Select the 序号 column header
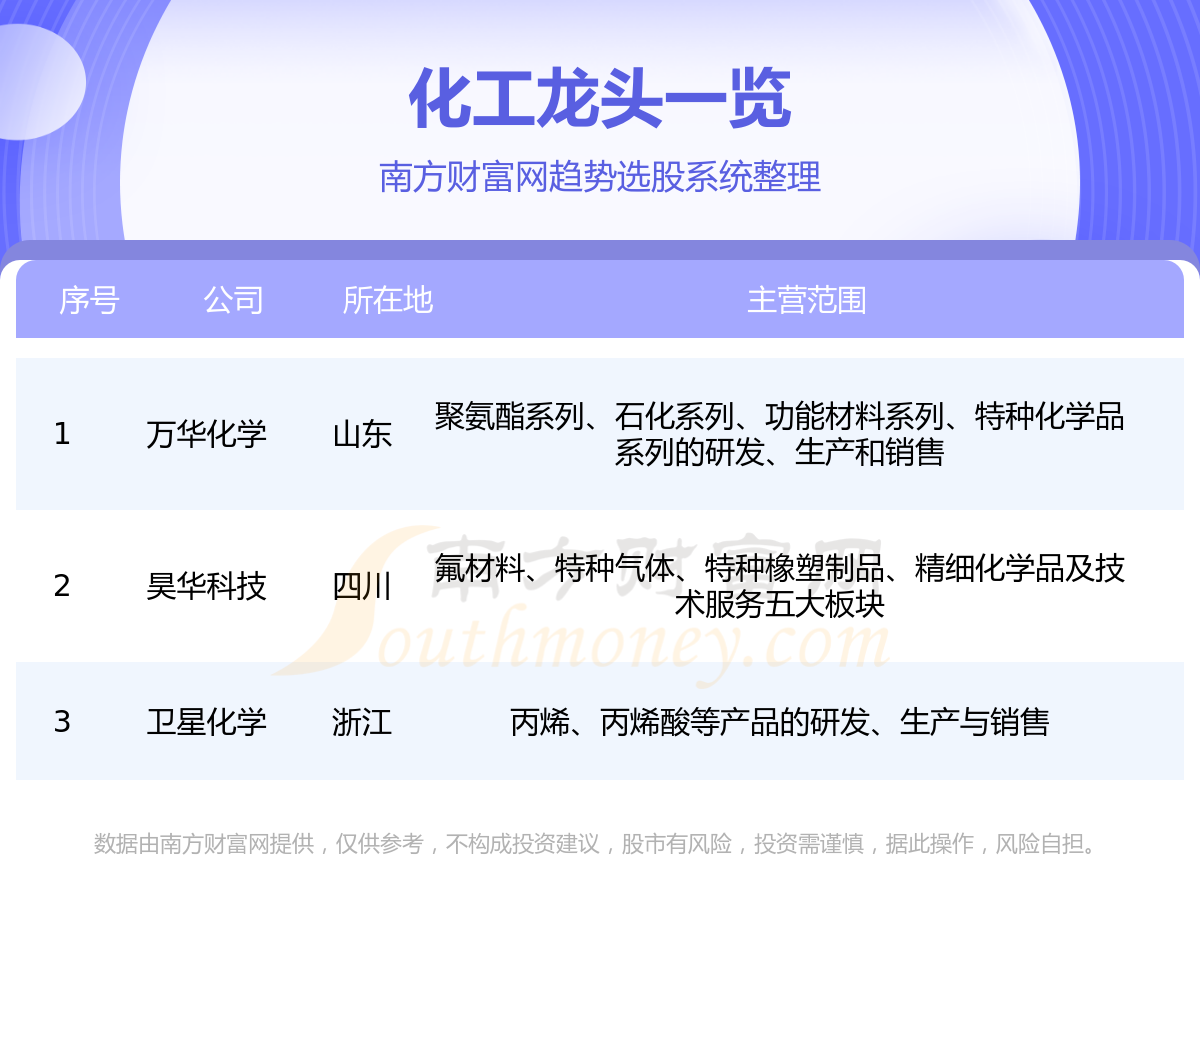 point(89,300)
